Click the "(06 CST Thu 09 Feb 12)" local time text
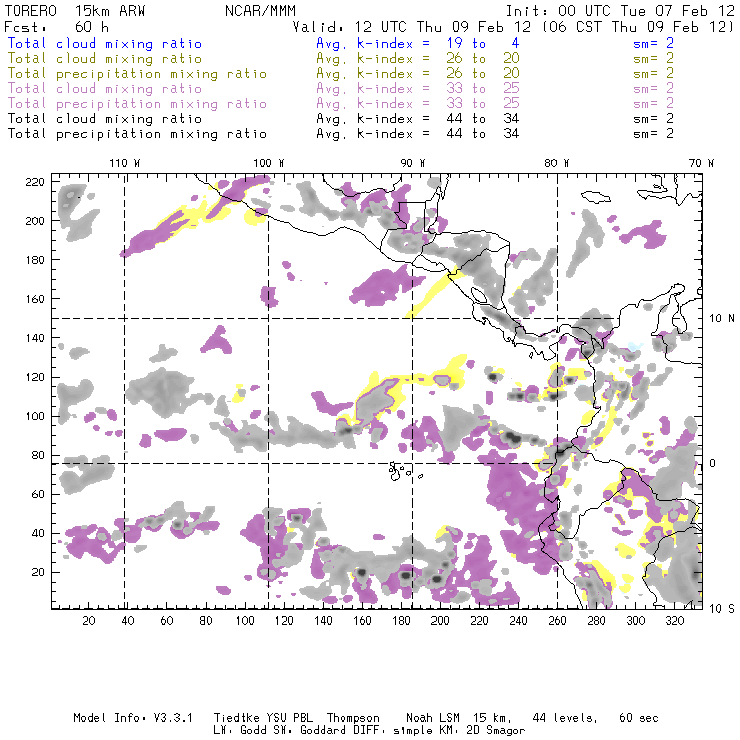Image resolution: width=740 pixels, height=740 pixels. click(638, 27)
